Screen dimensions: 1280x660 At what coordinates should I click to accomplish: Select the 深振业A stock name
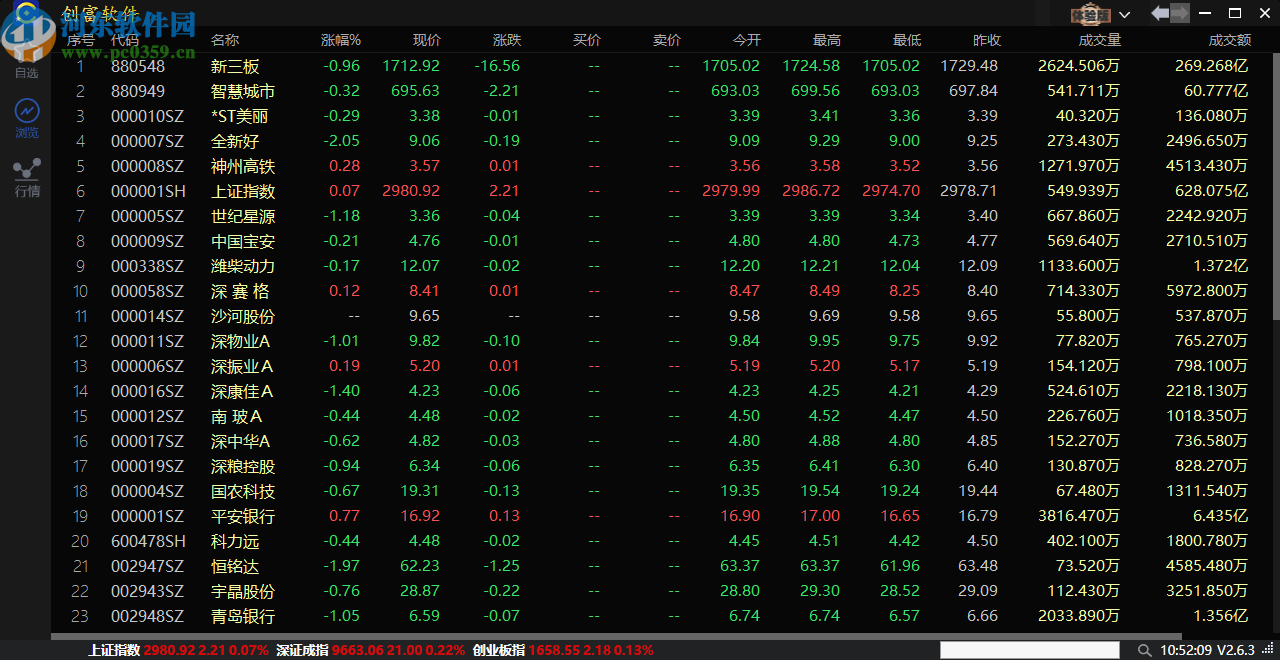[x=241, y=366]
